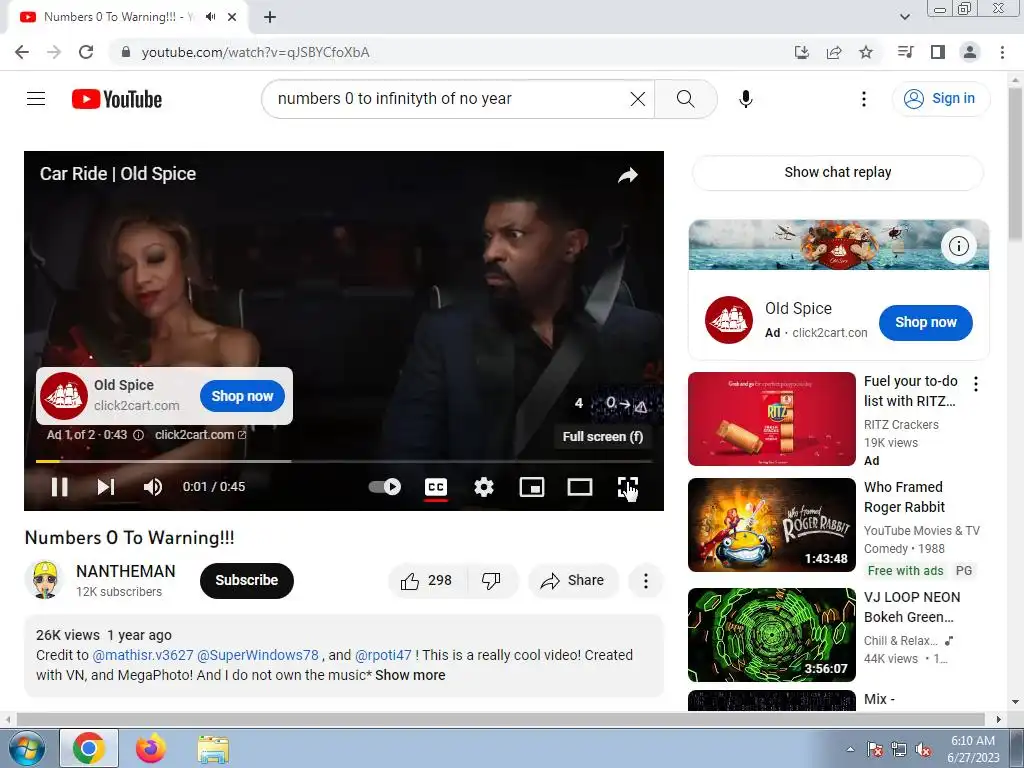Open @mathisr.v3627 channel link
The width and height of the screenshot is (1024, 768).
coord(142,655)
